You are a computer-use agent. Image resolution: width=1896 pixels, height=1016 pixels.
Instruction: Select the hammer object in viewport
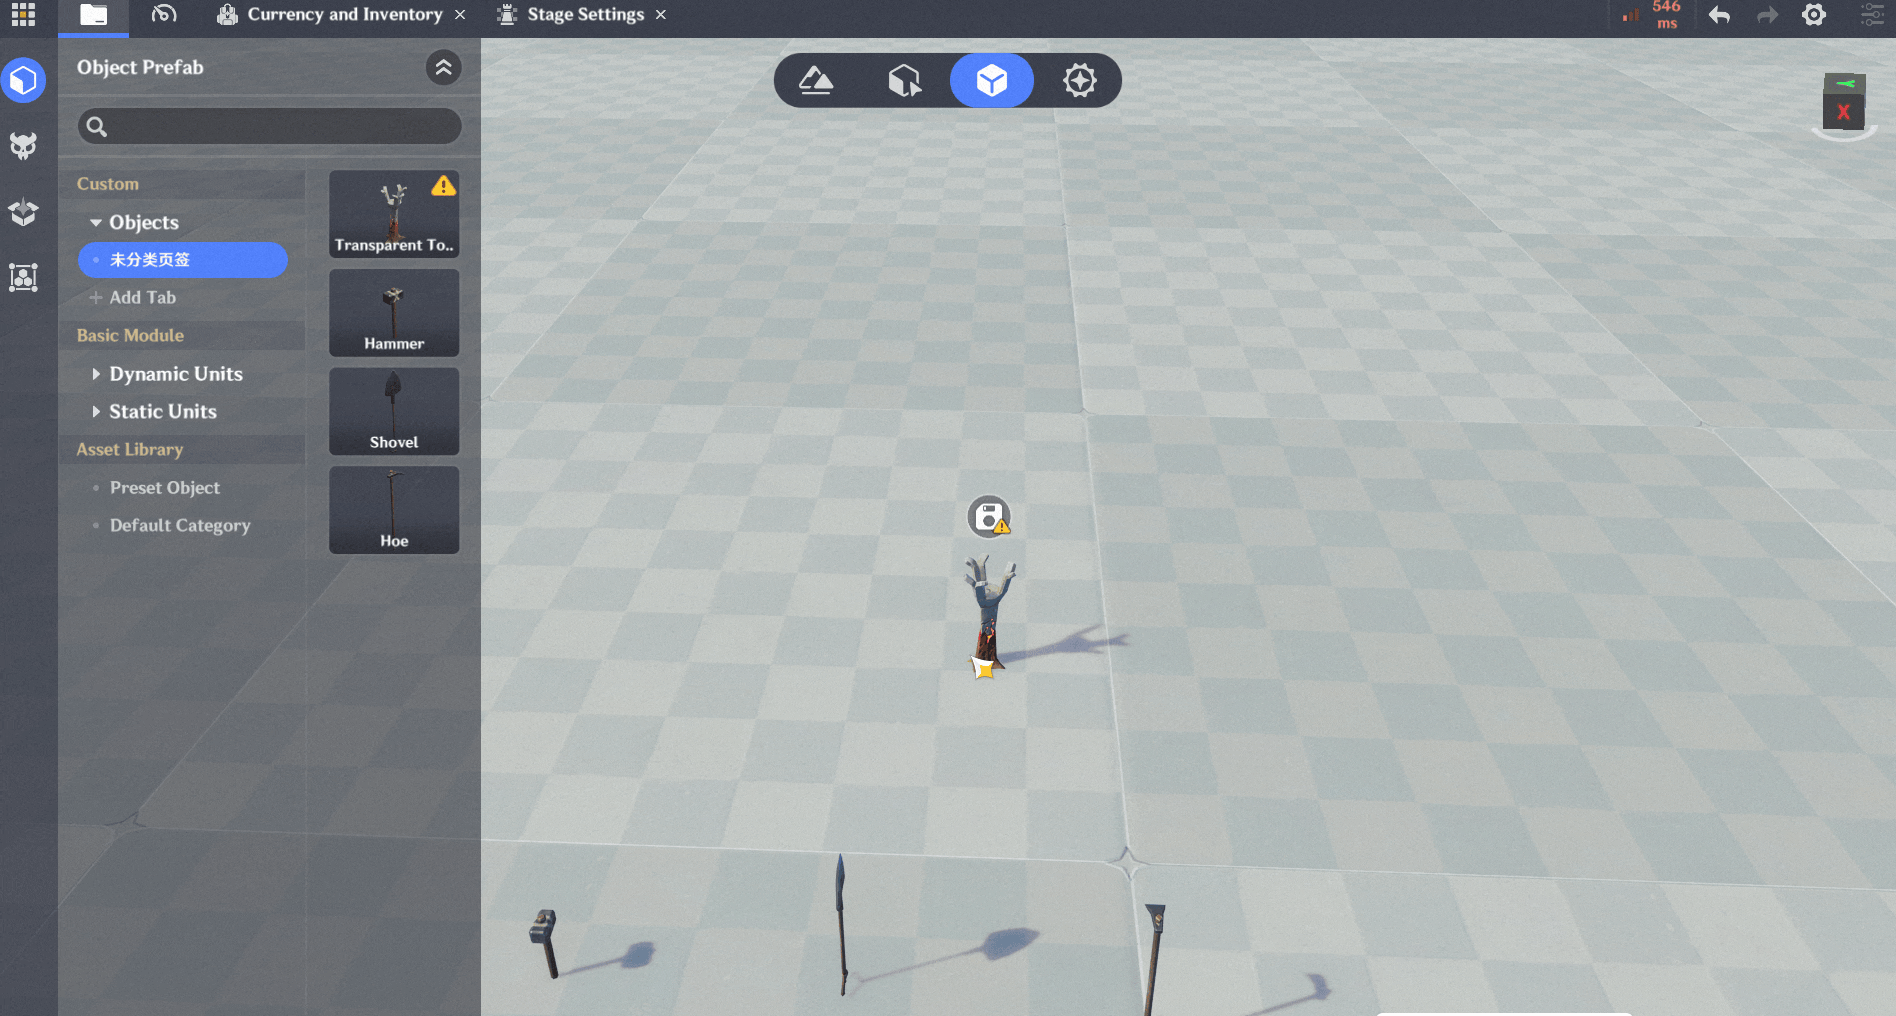pyautogui.click(x=544, y=942)
